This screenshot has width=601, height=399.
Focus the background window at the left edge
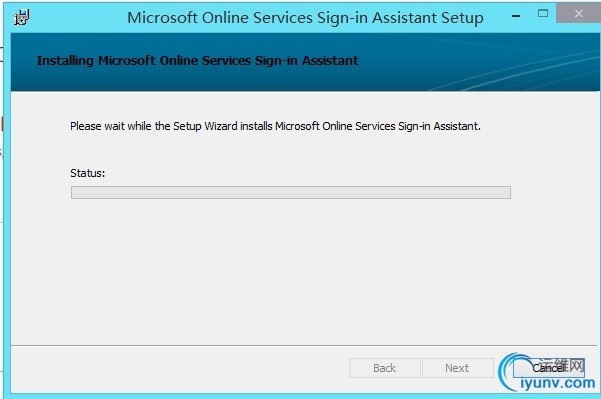pyautogui.click(x=2, y=192)
